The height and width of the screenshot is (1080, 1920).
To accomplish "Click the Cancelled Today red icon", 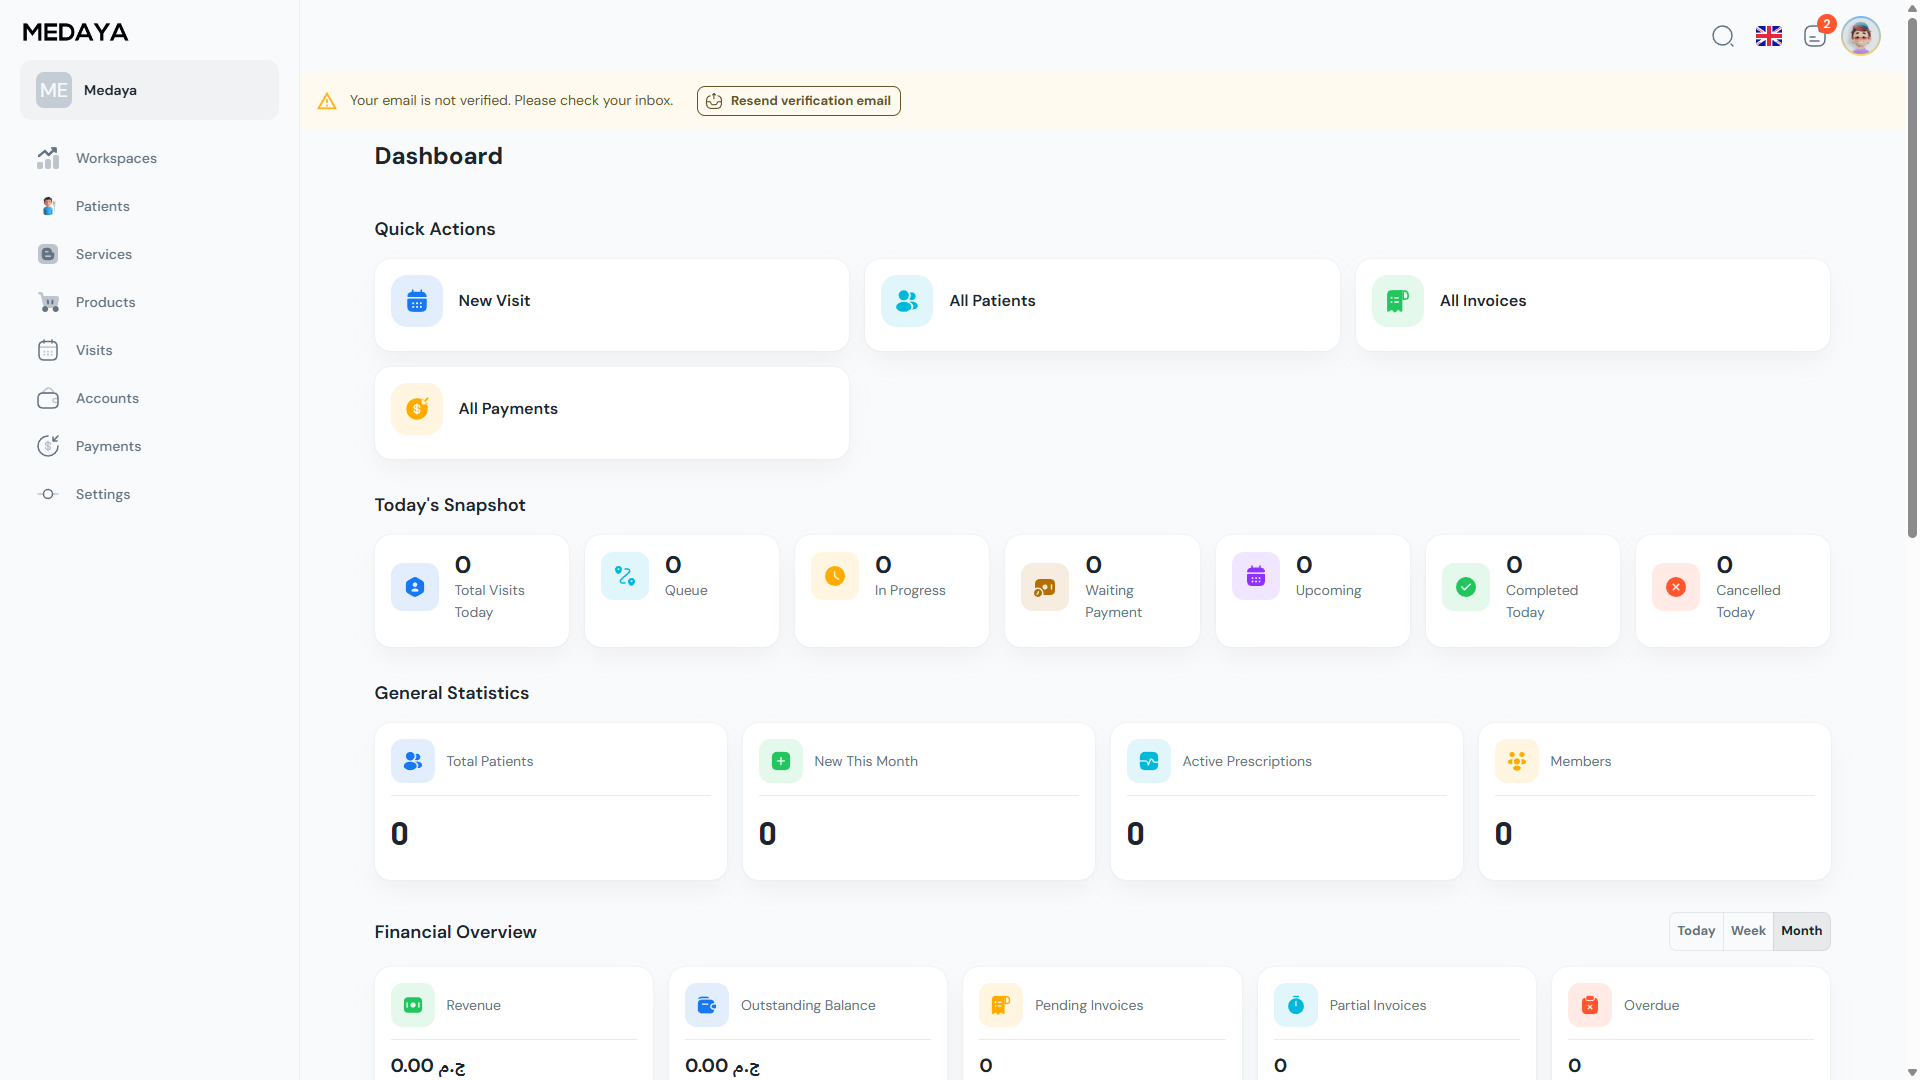I will [x=1676, y=587].
